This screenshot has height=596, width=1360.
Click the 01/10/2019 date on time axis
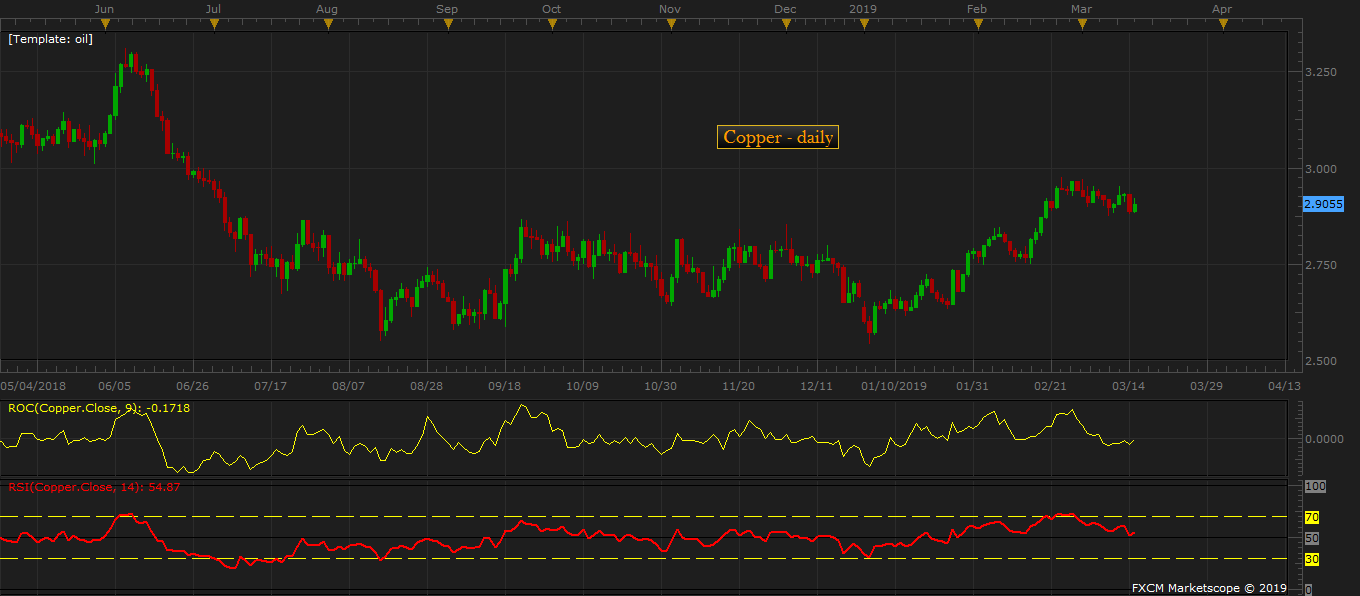tap(894, 386)
